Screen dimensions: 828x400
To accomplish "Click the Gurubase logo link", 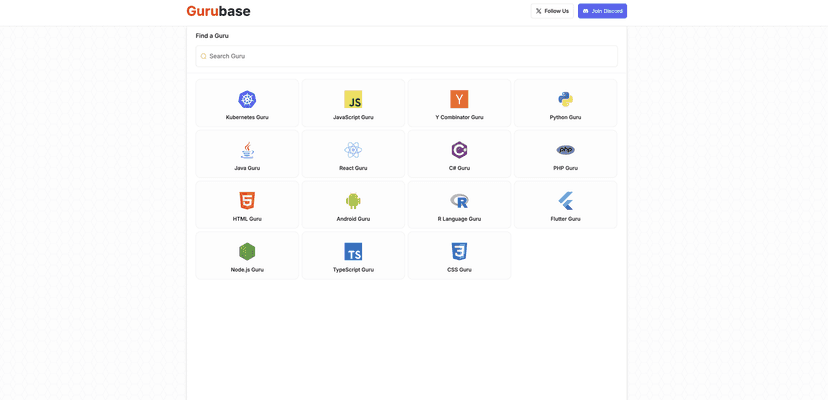I will pos(218,11).
